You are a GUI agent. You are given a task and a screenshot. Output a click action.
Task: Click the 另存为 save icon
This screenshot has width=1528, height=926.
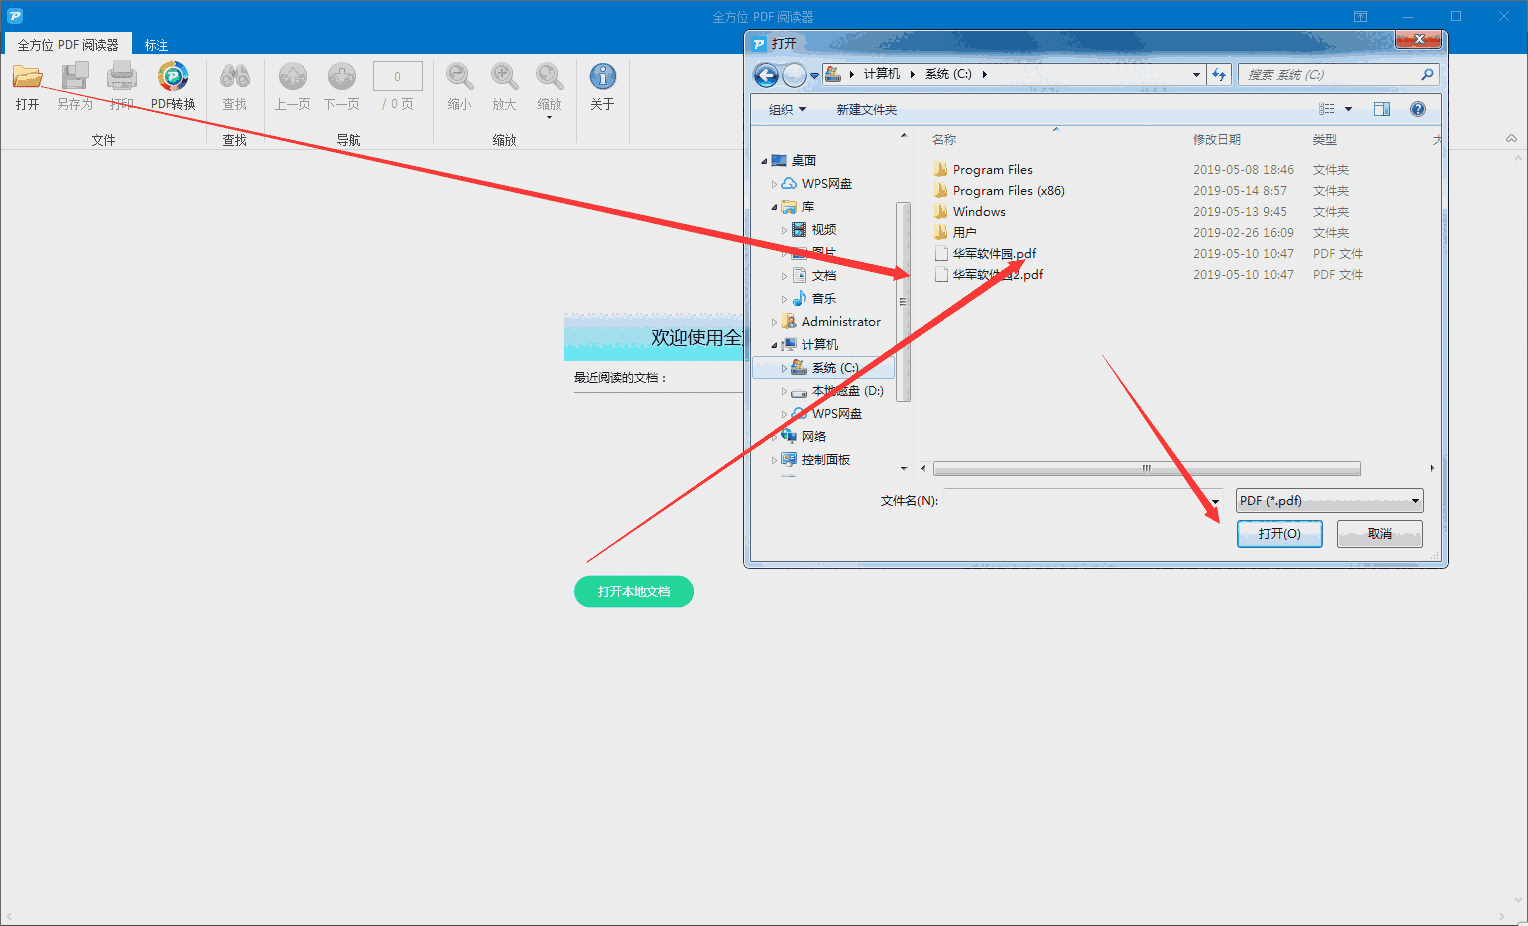coord(75,77)
